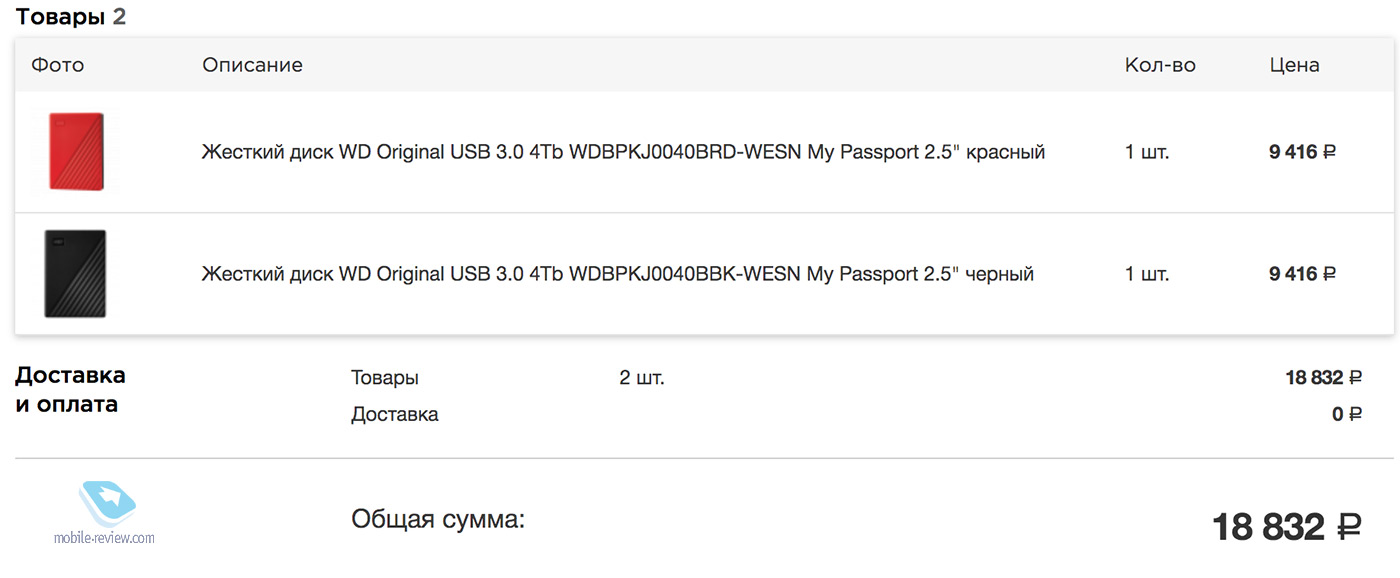Click the Доставка и оплата heading
Viewport: 1400px width, 578px height.
70,390
